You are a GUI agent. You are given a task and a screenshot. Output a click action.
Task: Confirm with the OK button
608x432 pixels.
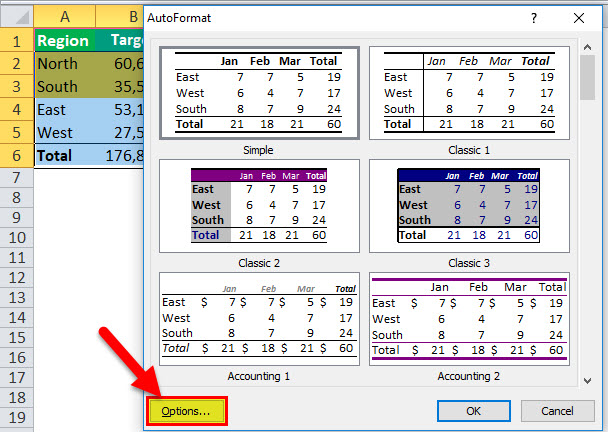473,411
